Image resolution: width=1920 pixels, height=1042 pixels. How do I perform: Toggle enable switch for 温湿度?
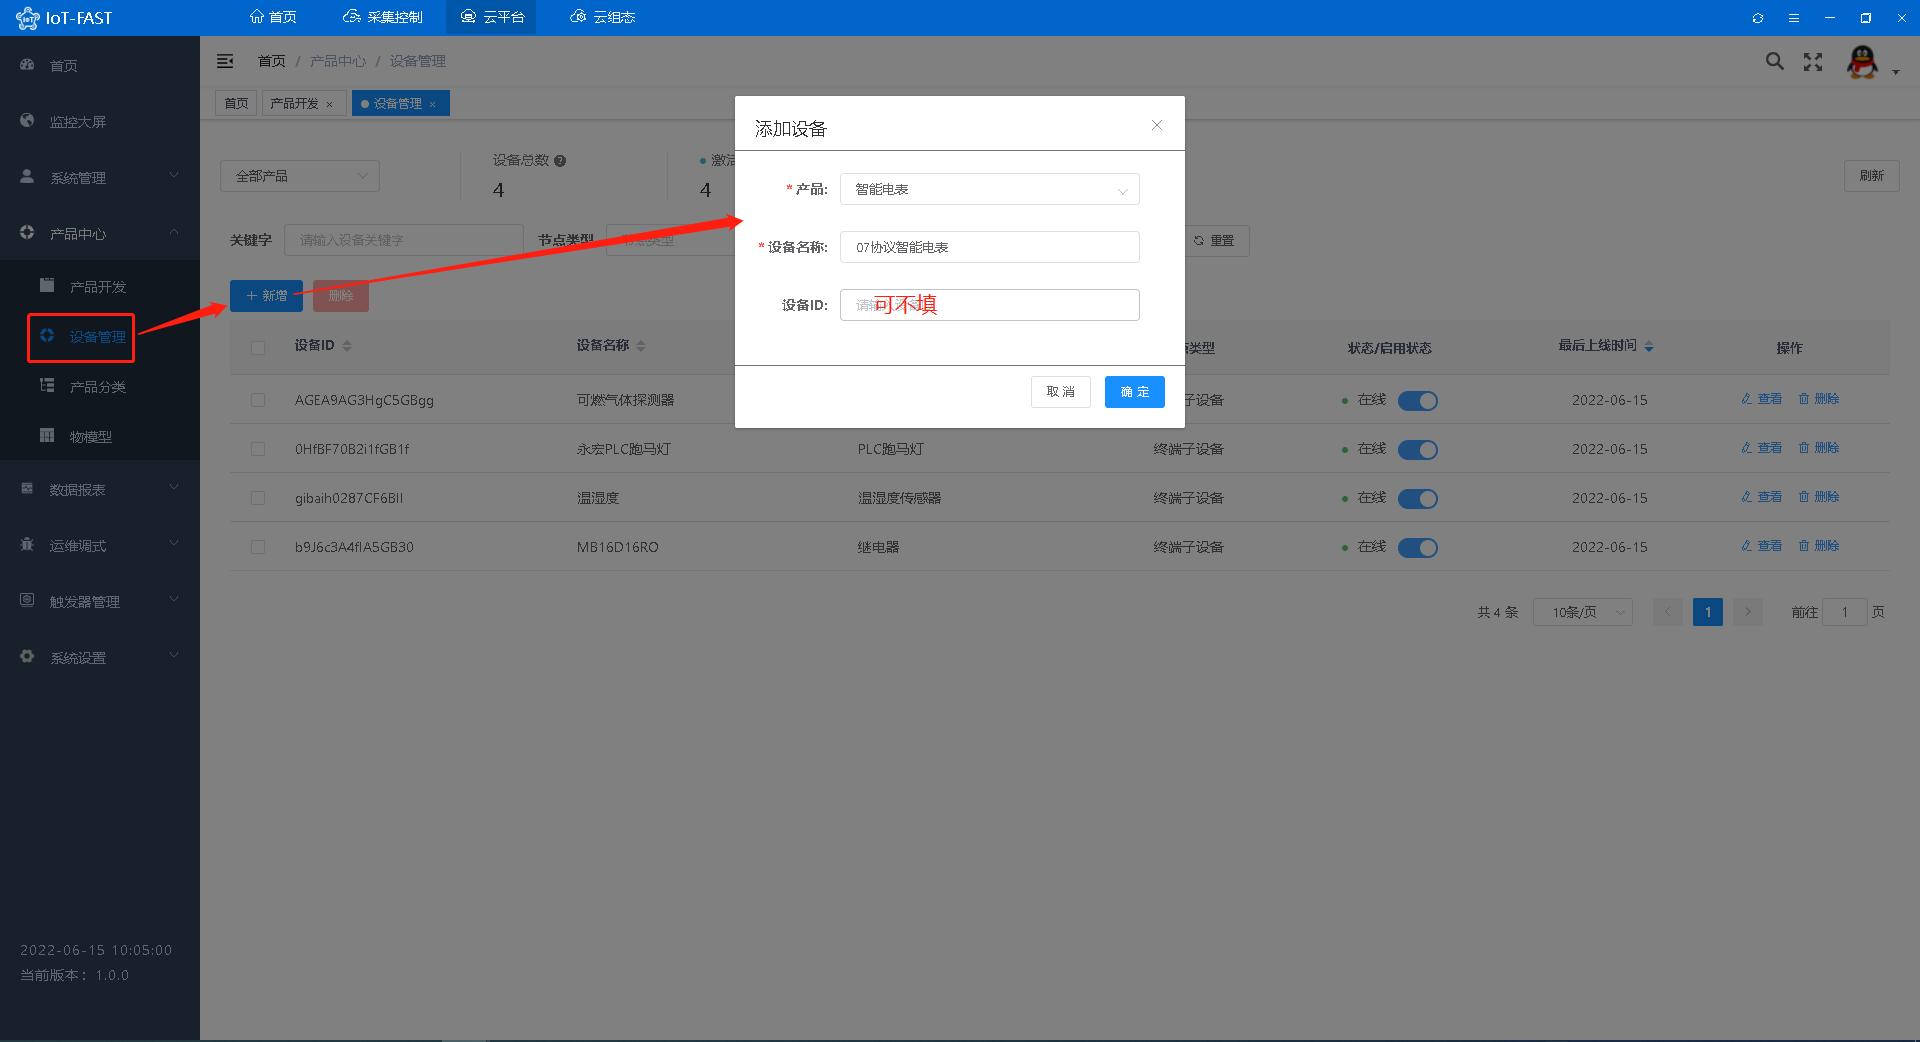point(1418,499)
